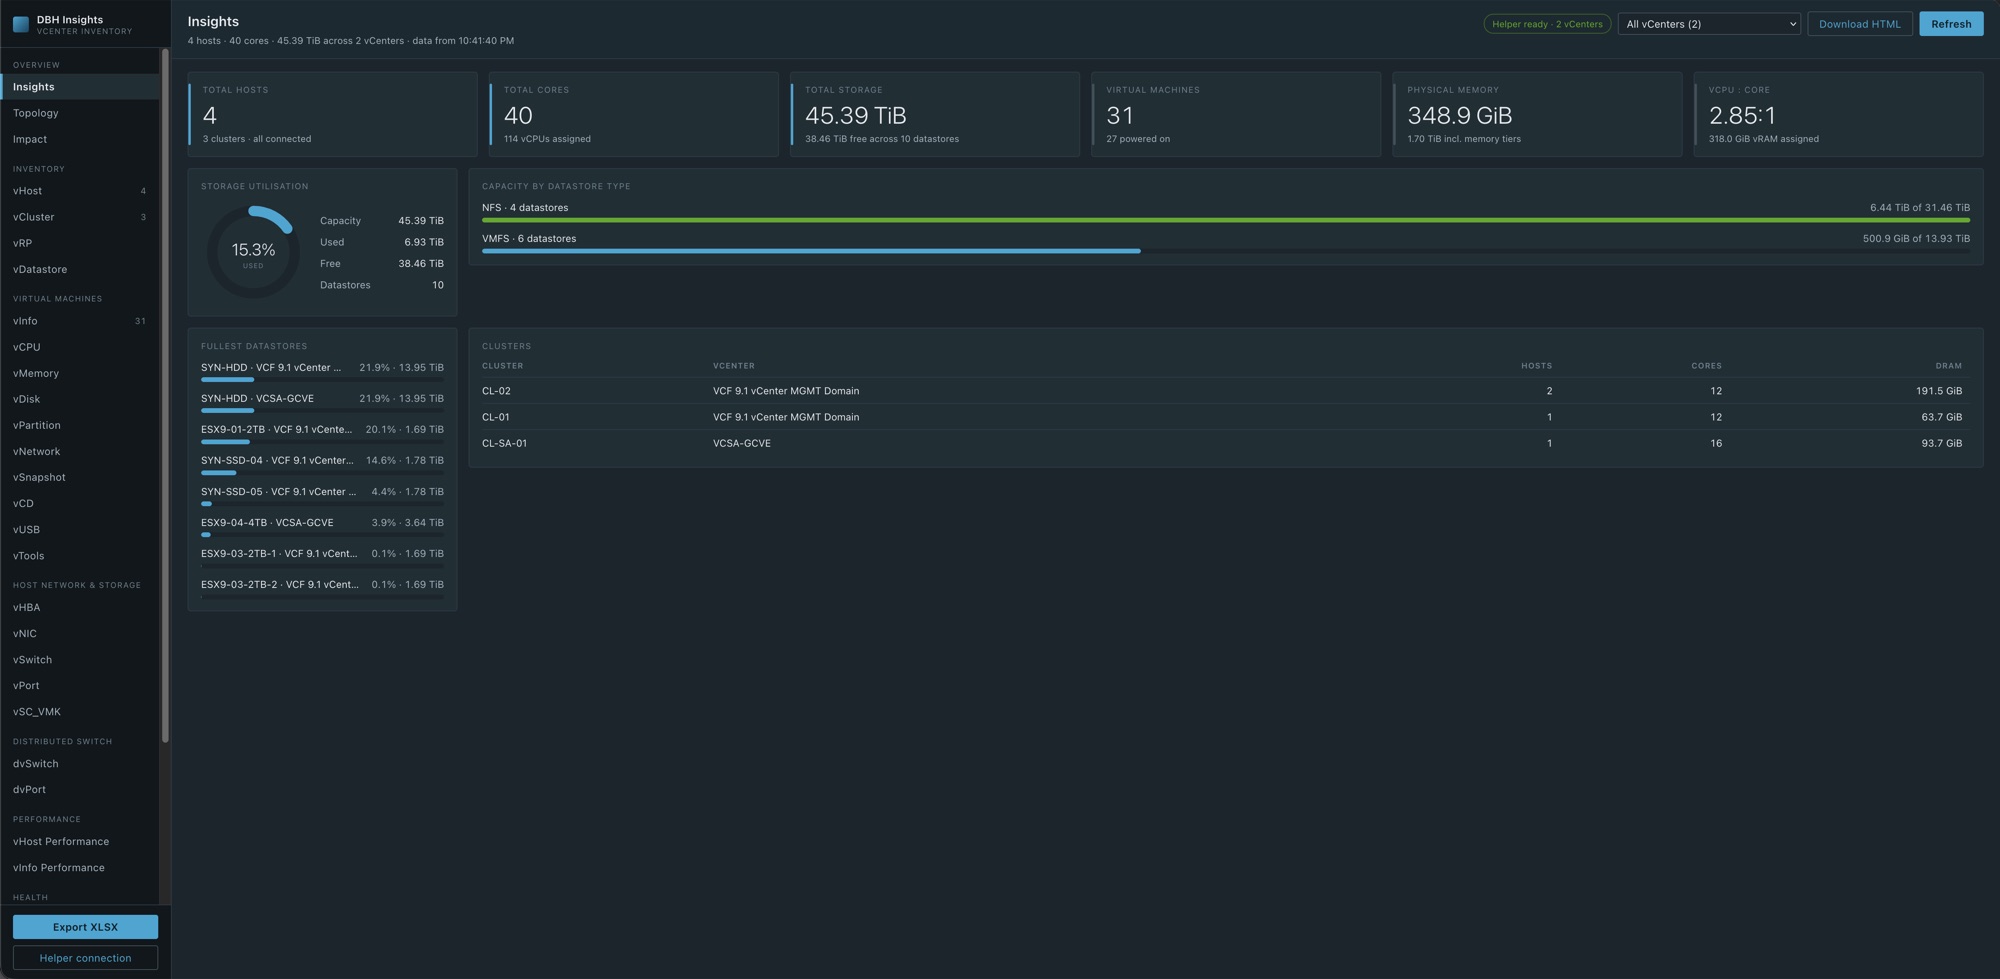
Task: Go to the vHost inventory
Action: 80,191
